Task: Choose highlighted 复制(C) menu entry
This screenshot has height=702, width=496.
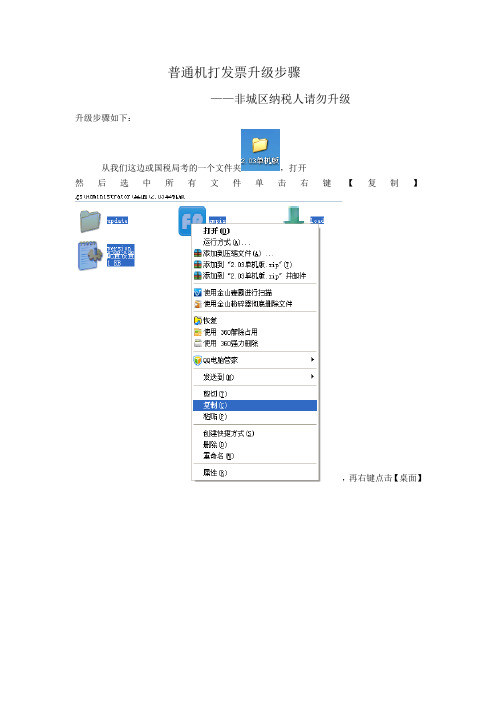Action: (x=255, y=405)
